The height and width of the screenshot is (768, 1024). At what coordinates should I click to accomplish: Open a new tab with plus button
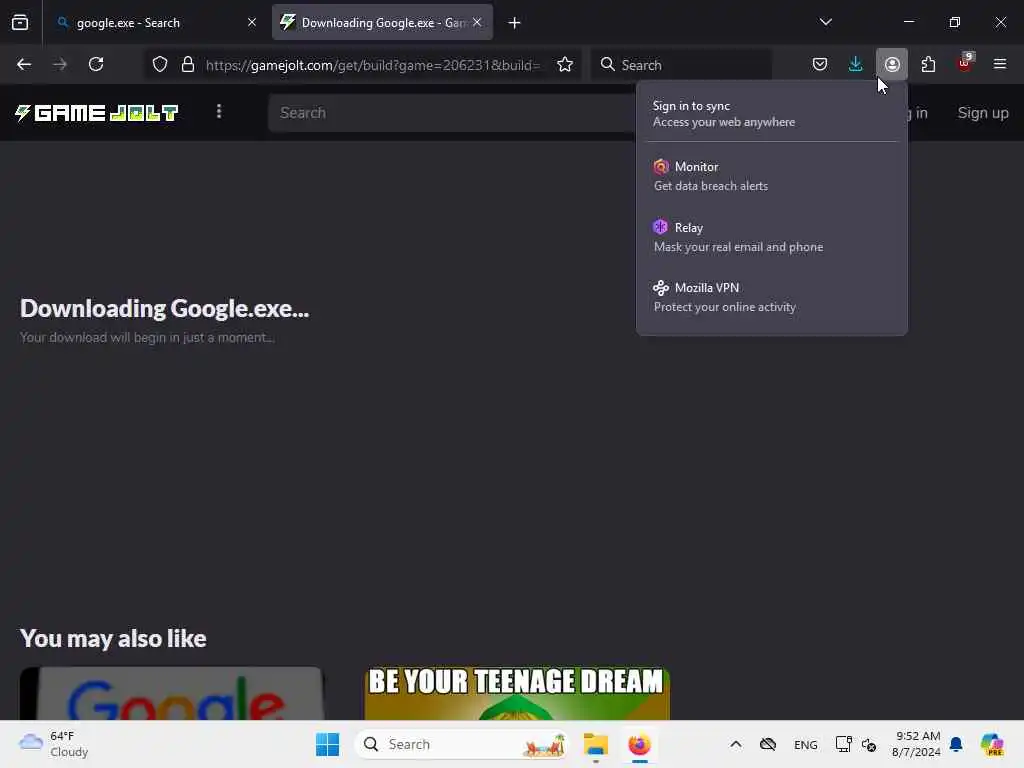click(x=514, y=23)
